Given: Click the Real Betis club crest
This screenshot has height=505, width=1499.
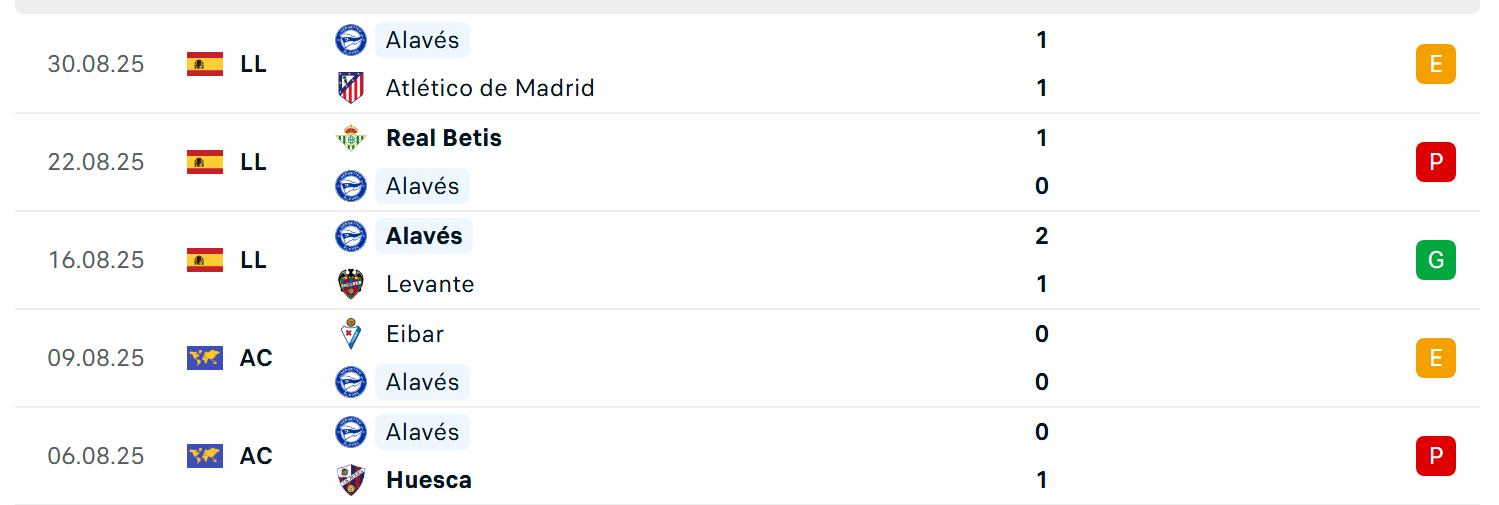Looking at the screenshot, I should 351,138.
